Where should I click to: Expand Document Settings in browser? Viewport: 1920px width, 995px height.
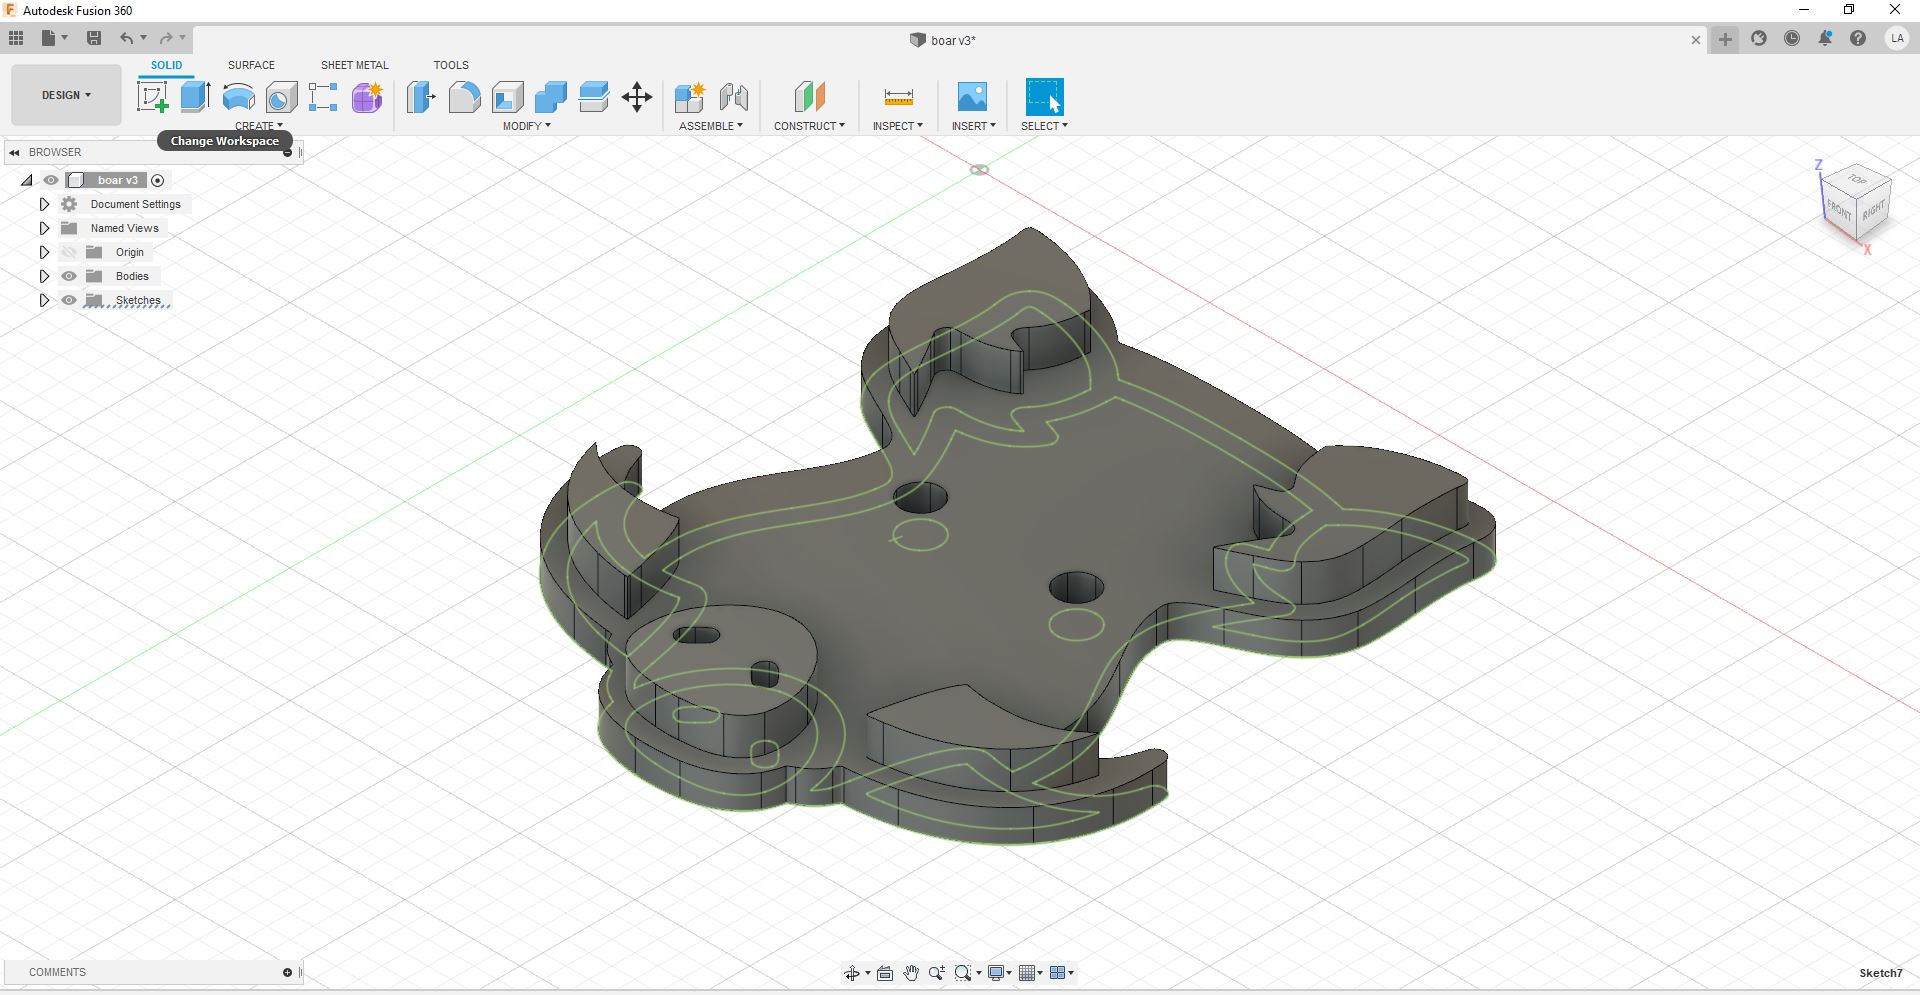44,204
